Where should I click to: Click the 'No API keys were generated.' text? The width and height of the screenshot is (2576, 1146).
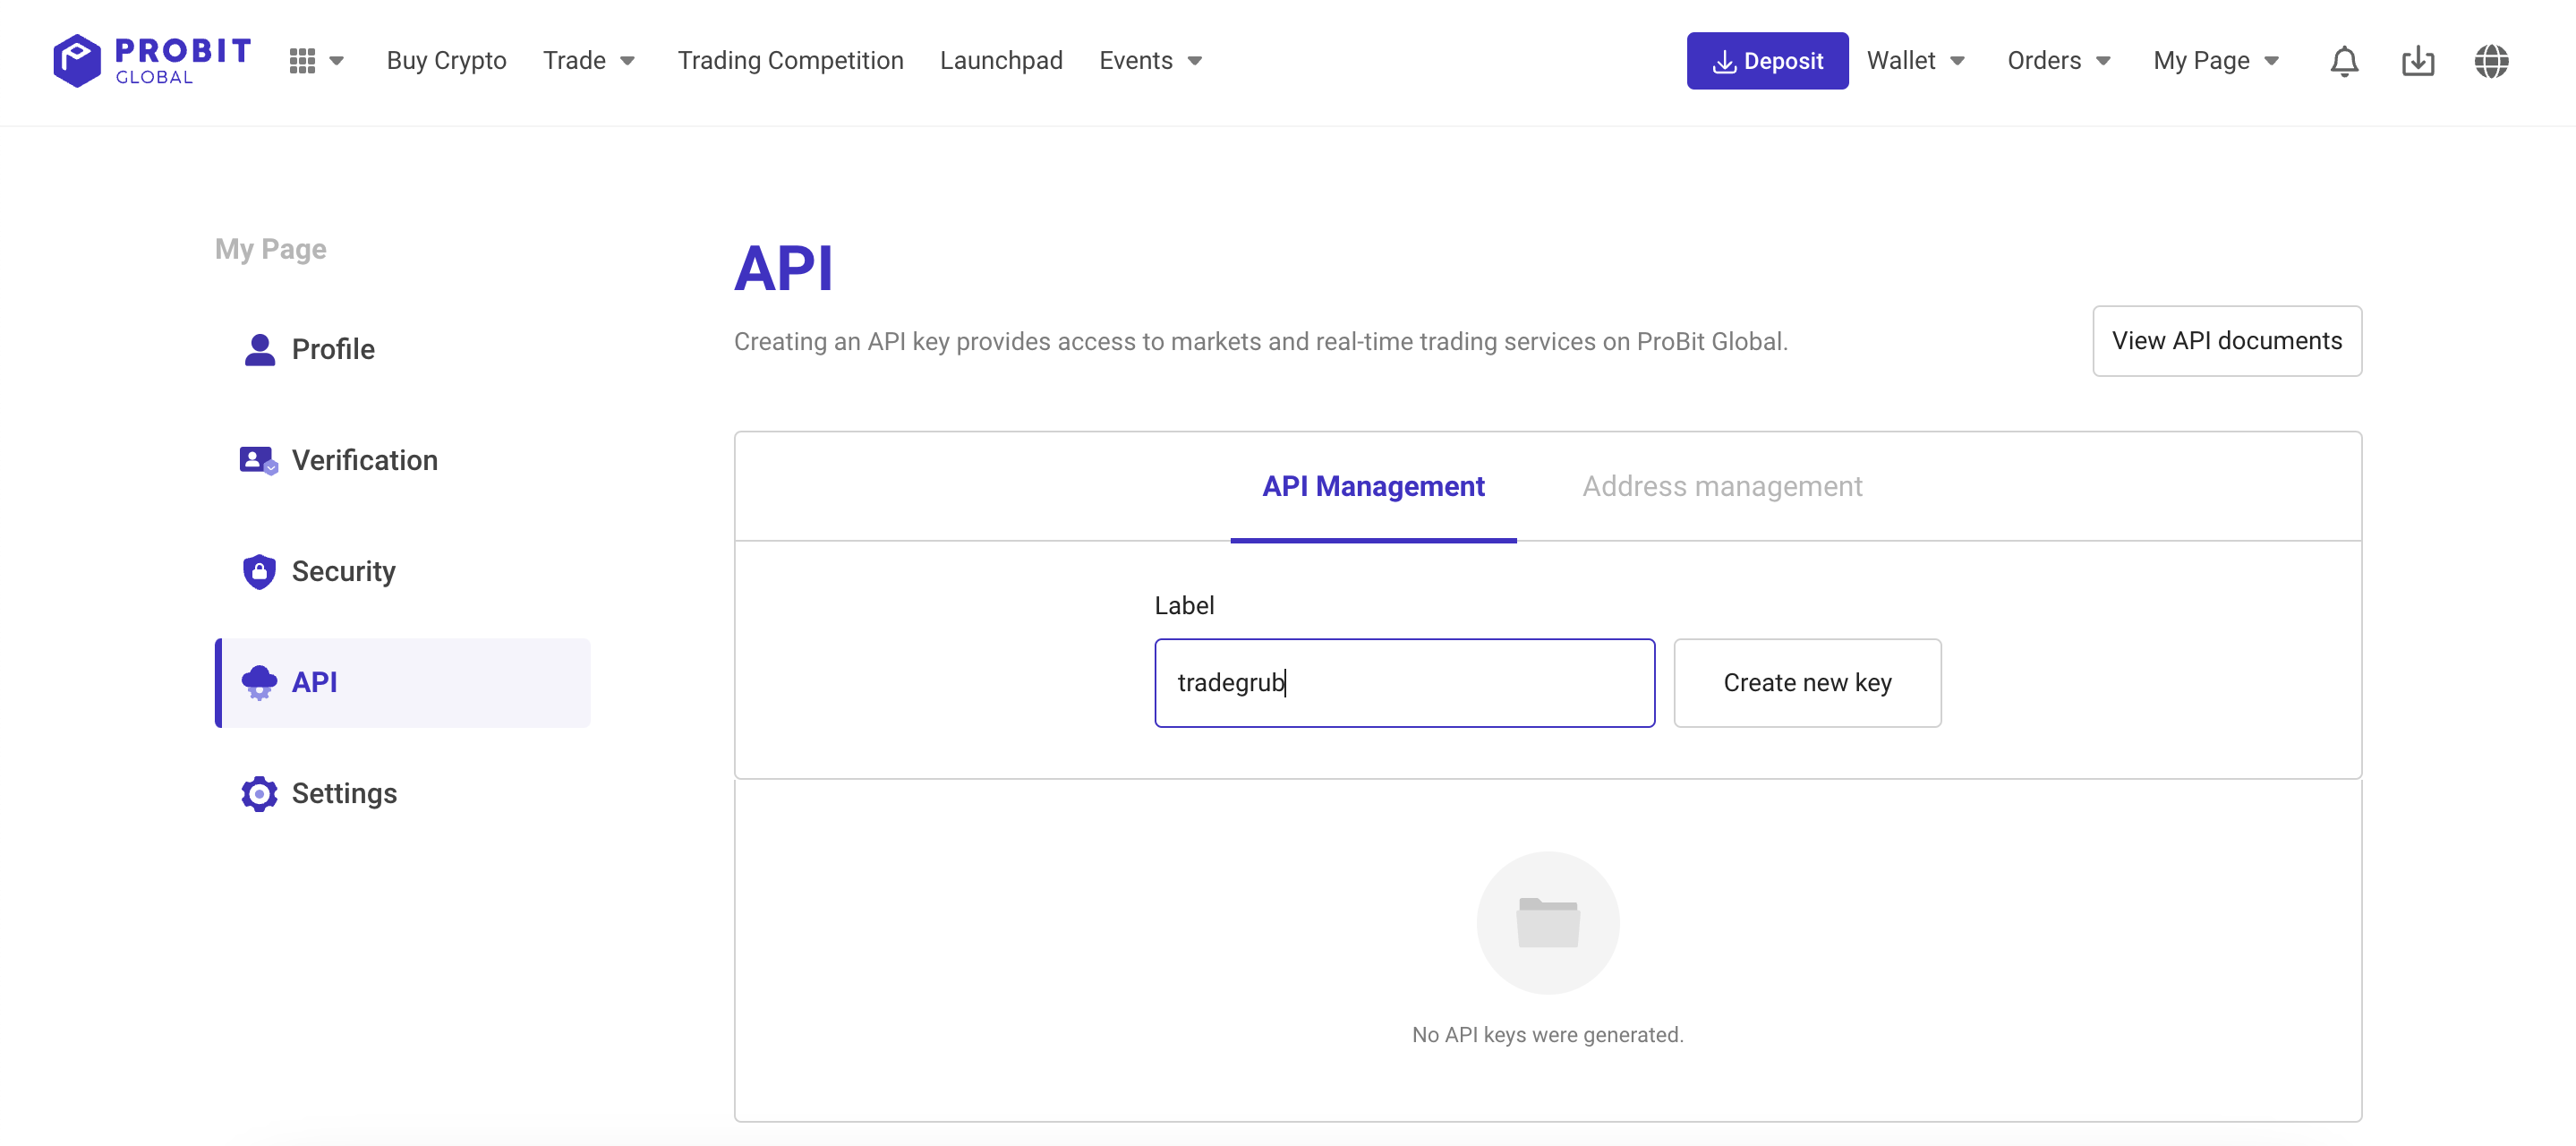pyautogui.click(x=1548, y=1035)
